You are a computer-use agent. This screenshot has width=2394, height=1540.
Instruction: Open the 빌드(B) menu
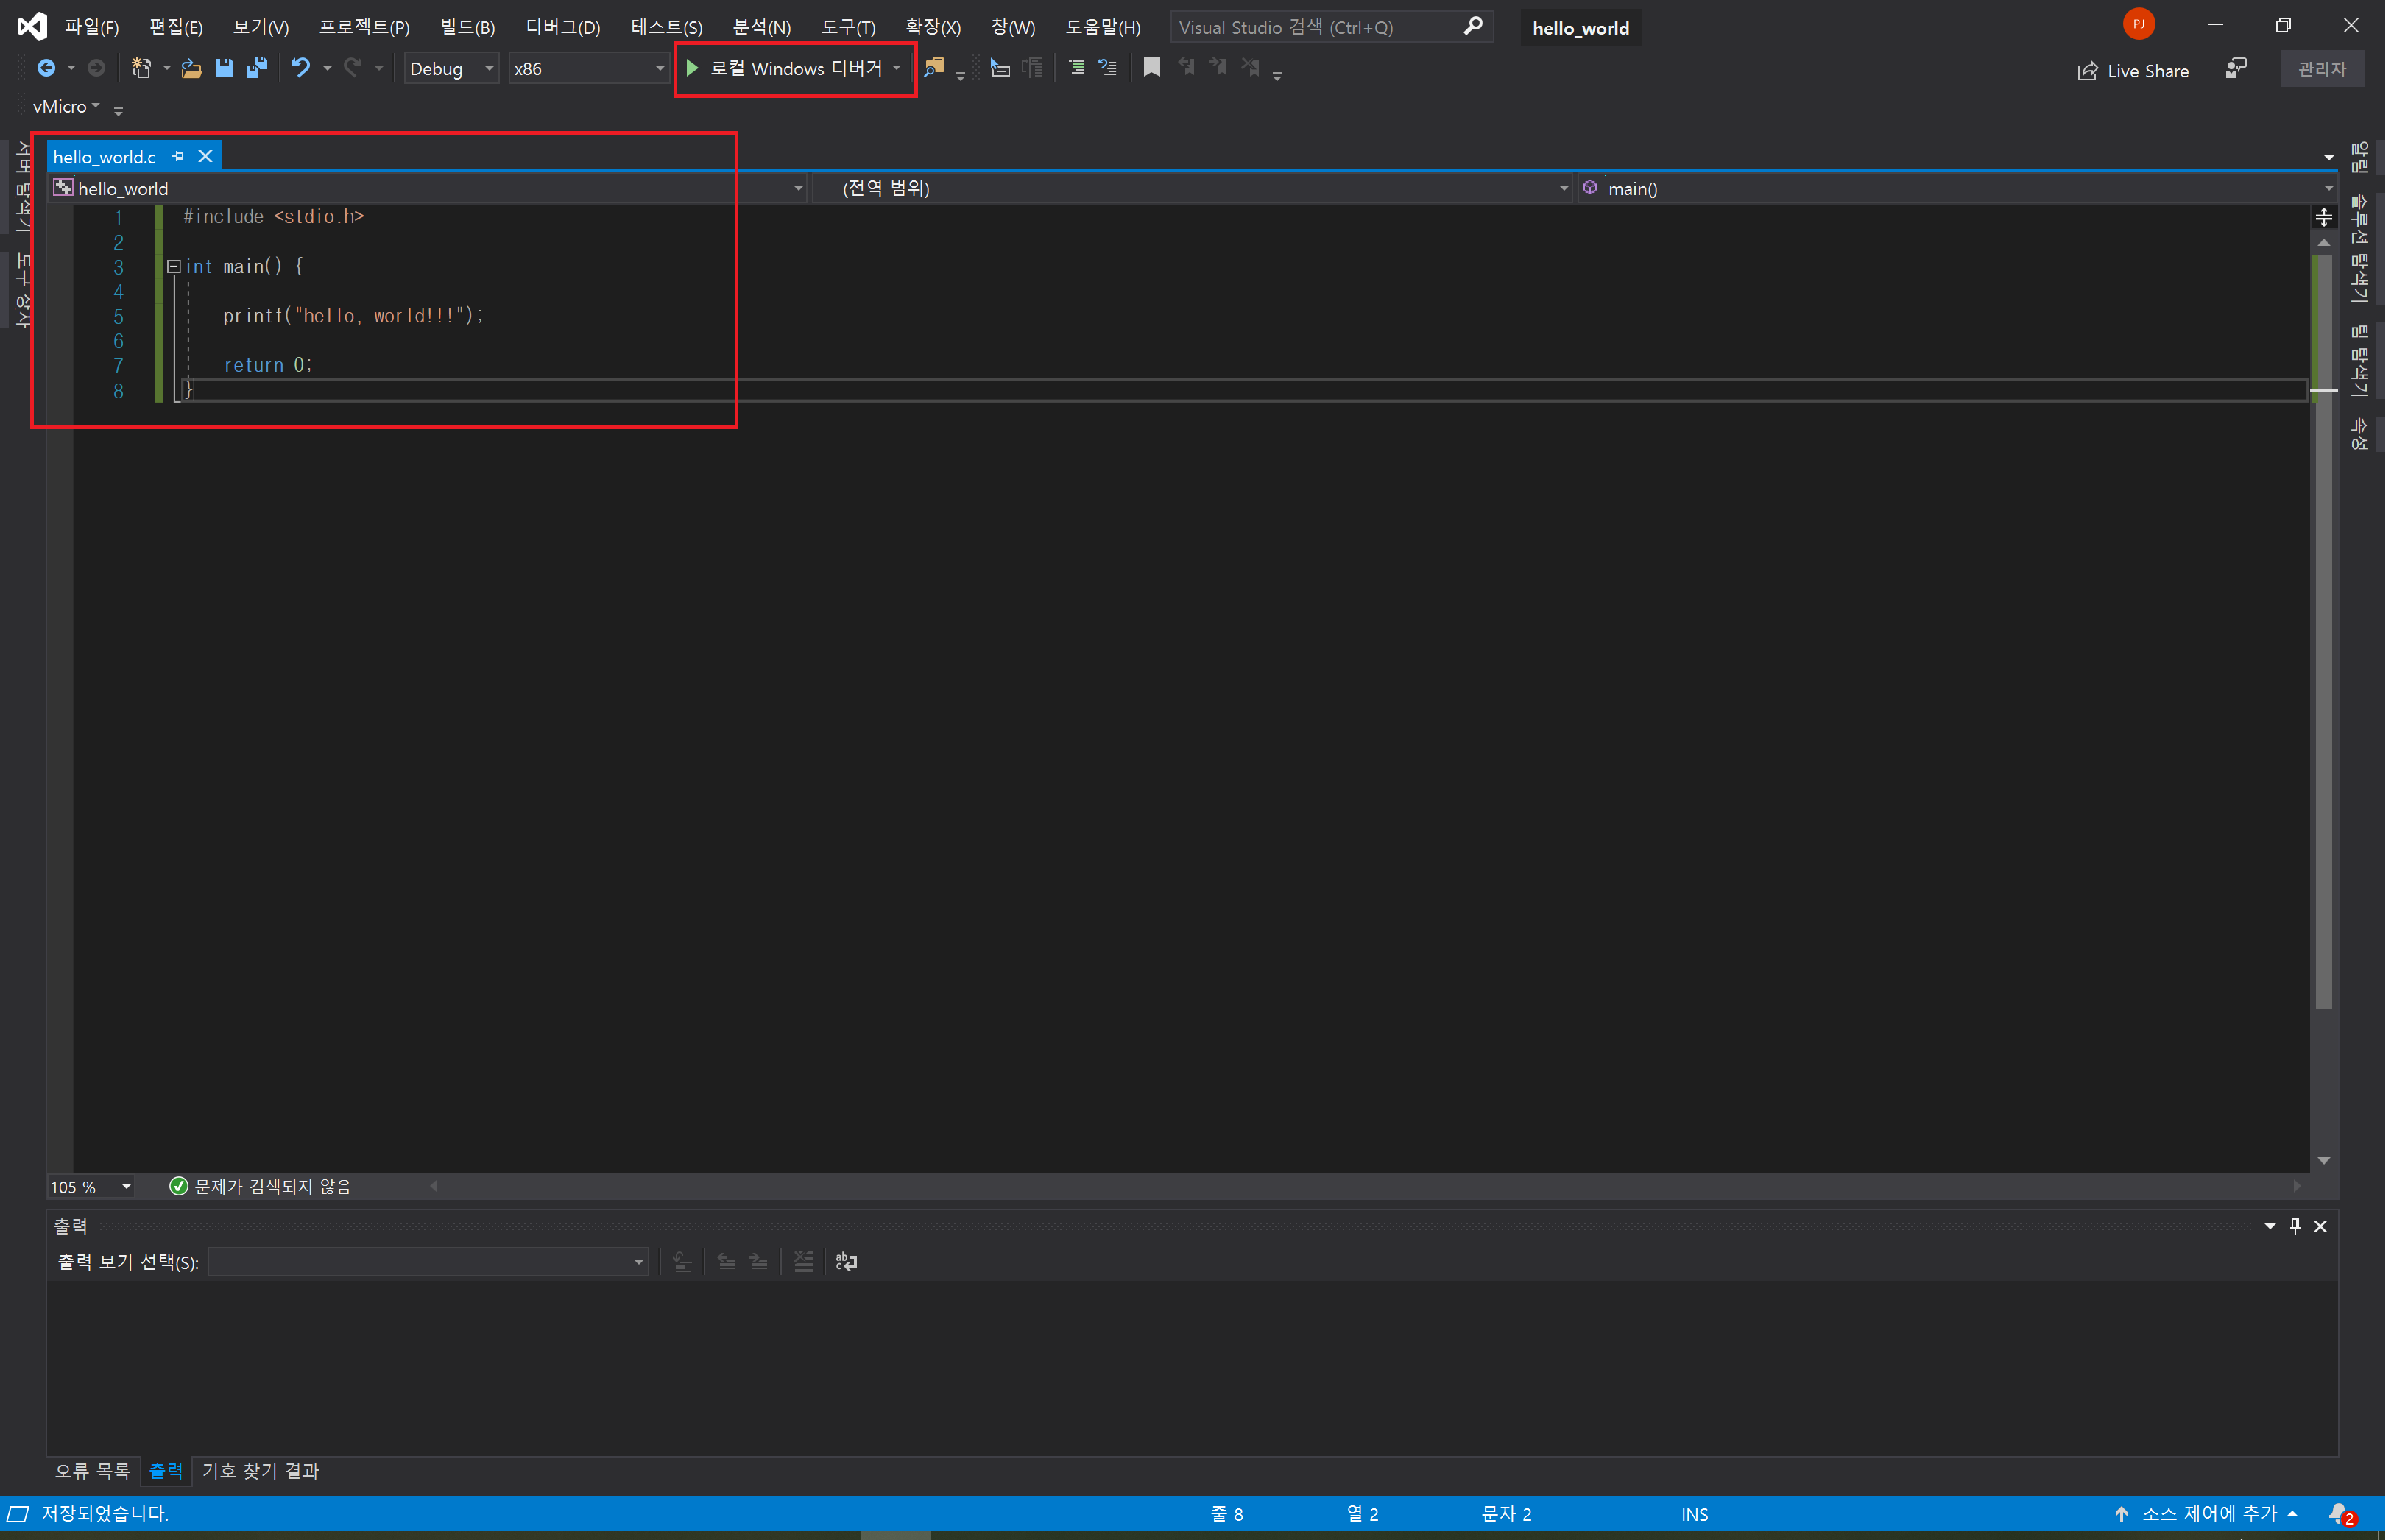467,27
